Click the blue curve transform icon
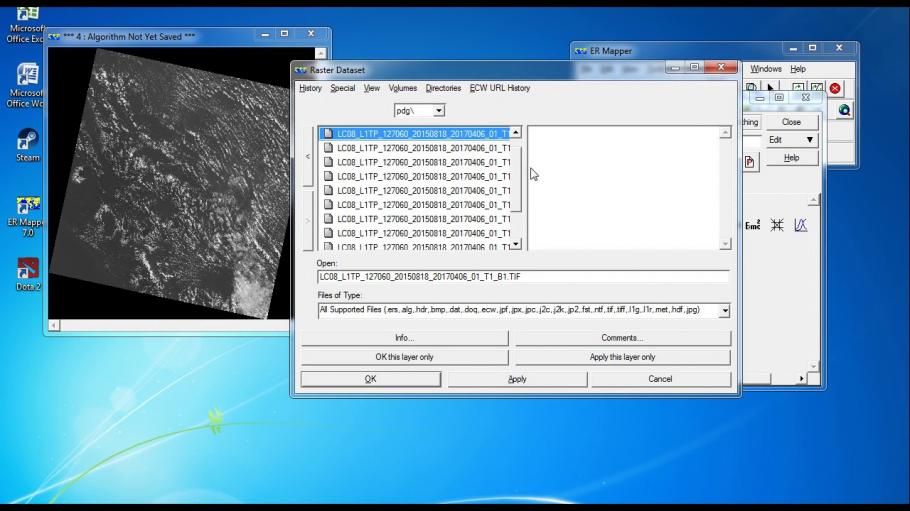910x511 pixels. 801,225
